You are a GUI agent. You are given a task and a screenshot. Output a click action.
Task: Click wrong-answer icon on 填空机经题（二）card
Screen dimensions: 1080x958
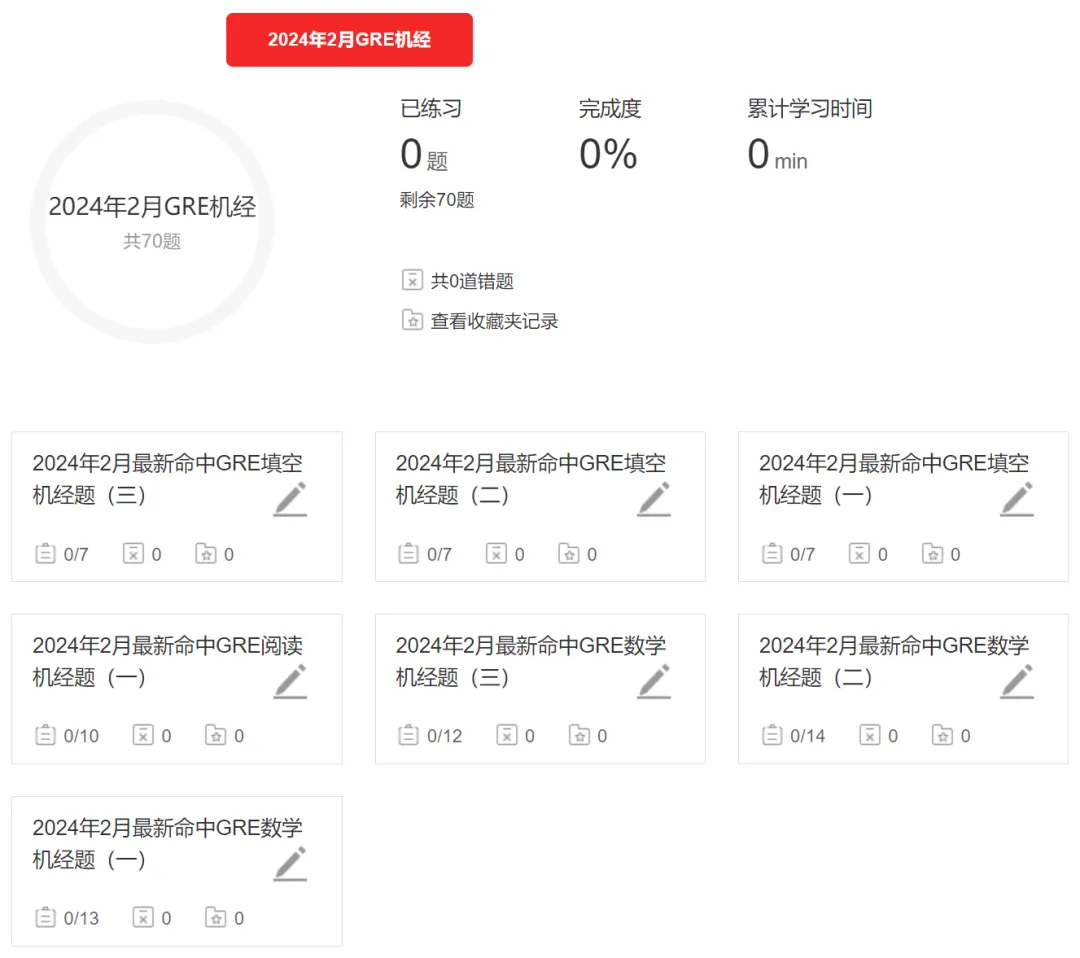(496, 554)
